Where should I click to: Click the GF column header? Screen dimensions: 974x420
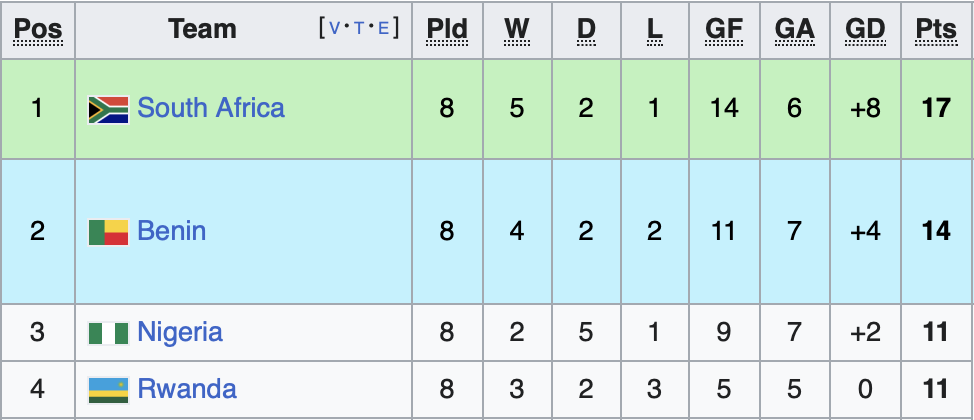[x=724, y=30]
